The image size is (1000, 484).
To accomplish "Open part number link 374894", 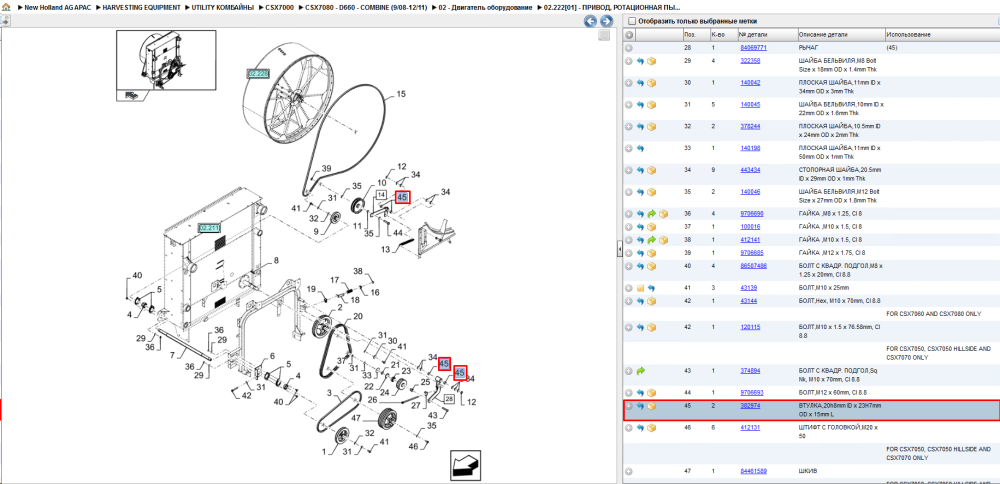I will coord(751,370).
